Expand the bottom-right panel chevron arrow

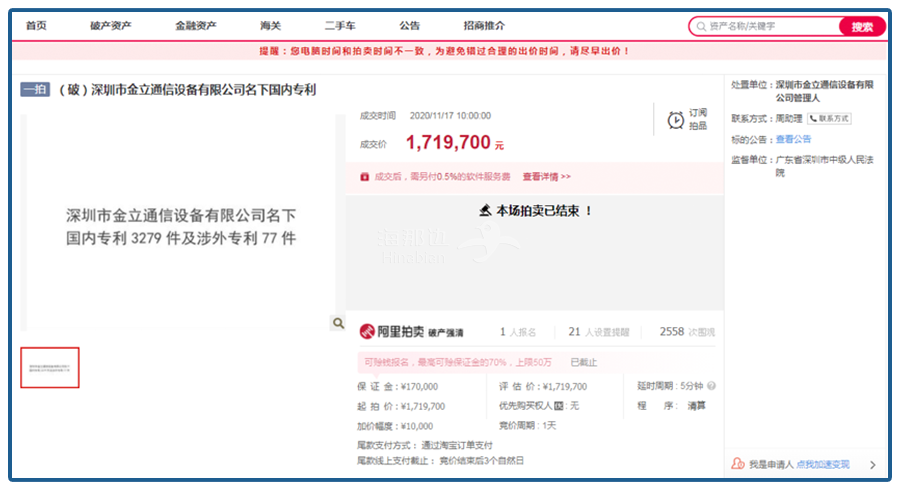click(872, 464)
